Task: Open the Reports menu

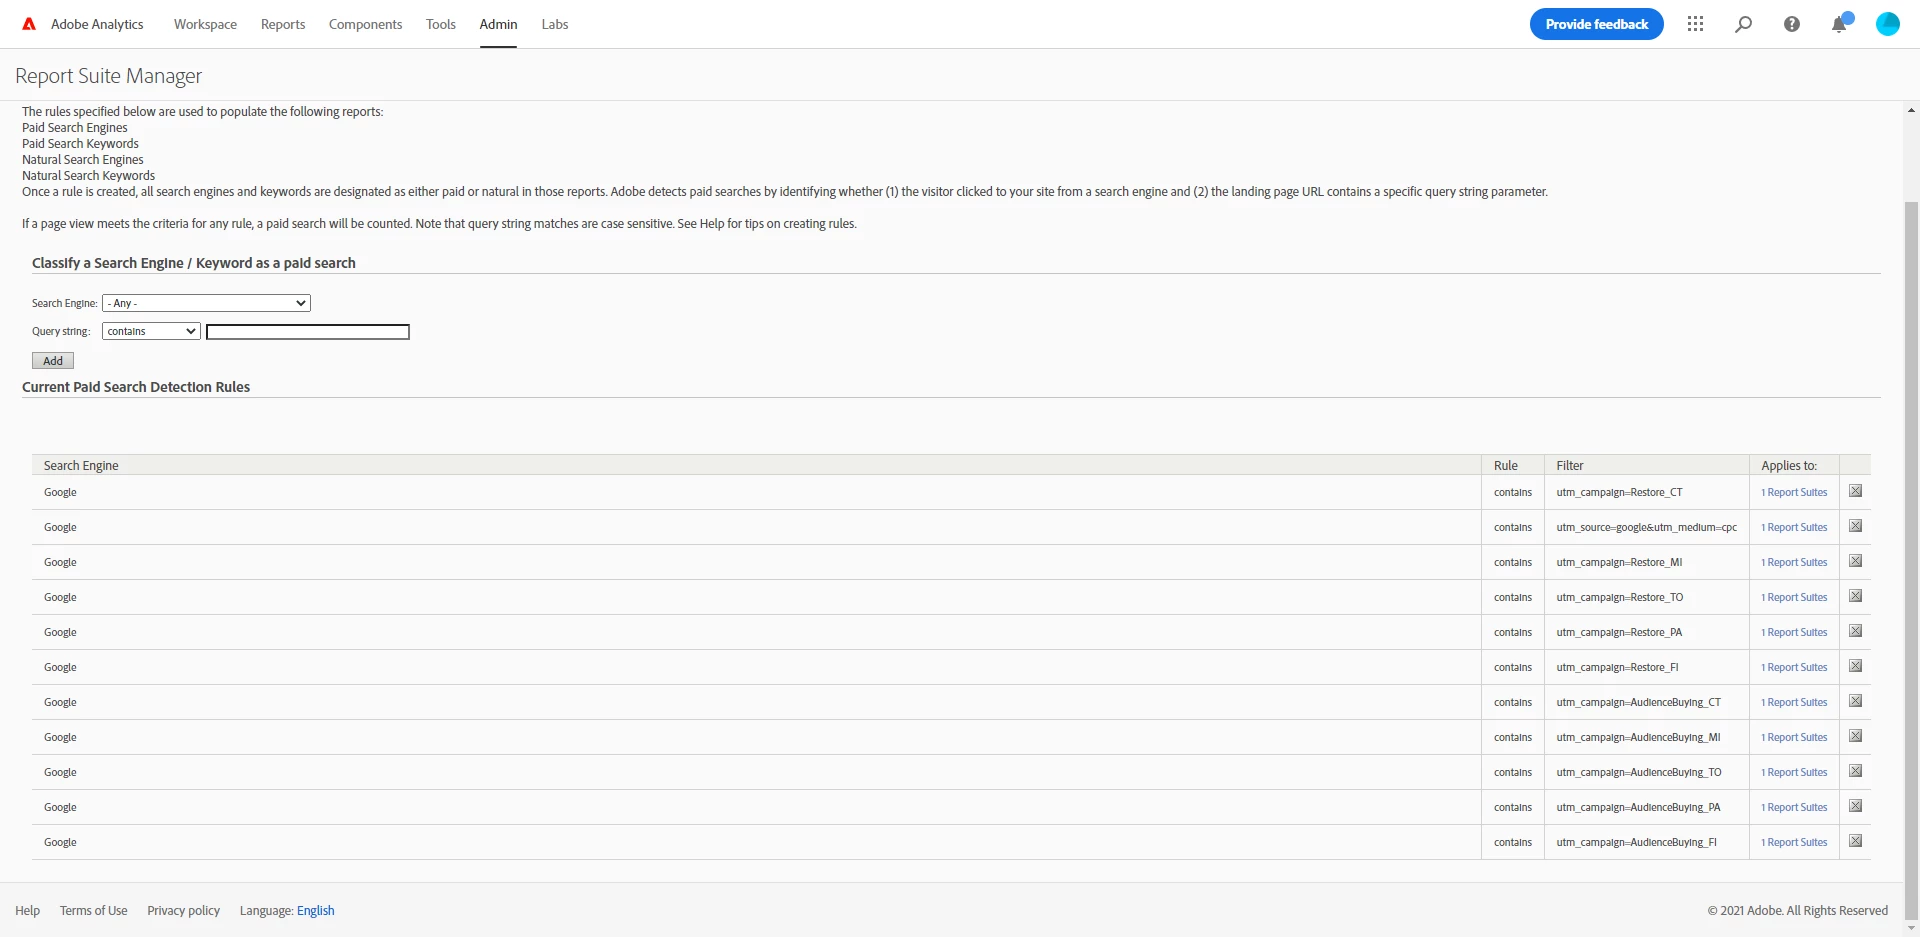Action: [283, 24]
